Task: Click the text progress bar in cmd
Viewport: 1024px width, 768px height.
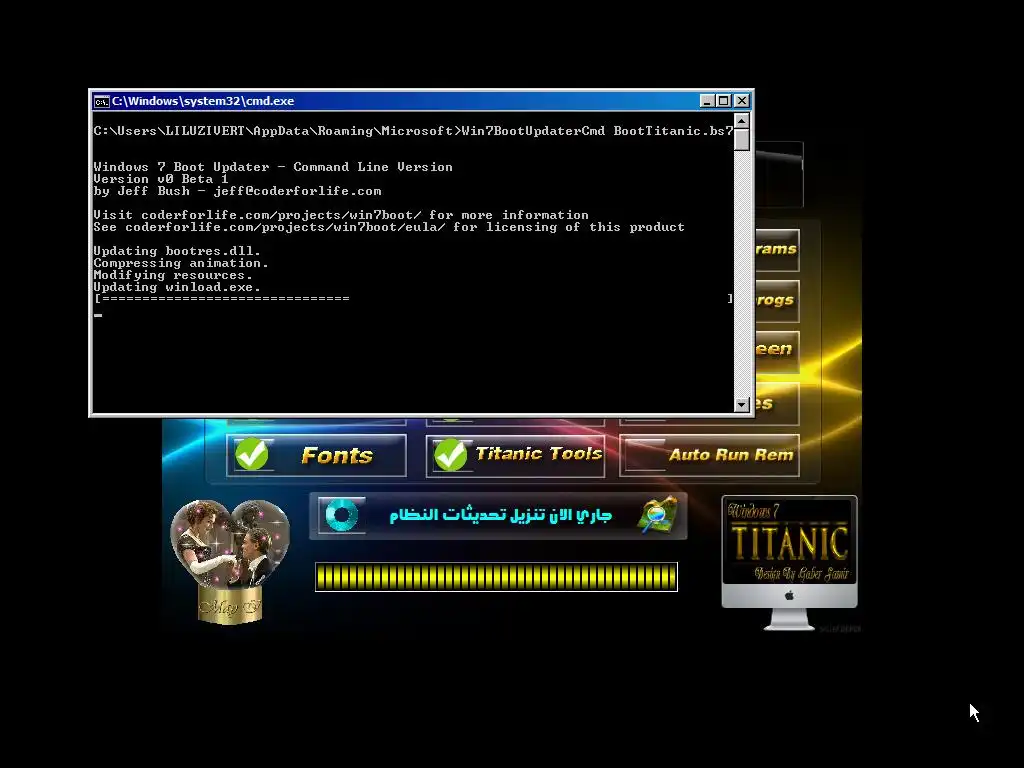Action: tap(413, 298)
